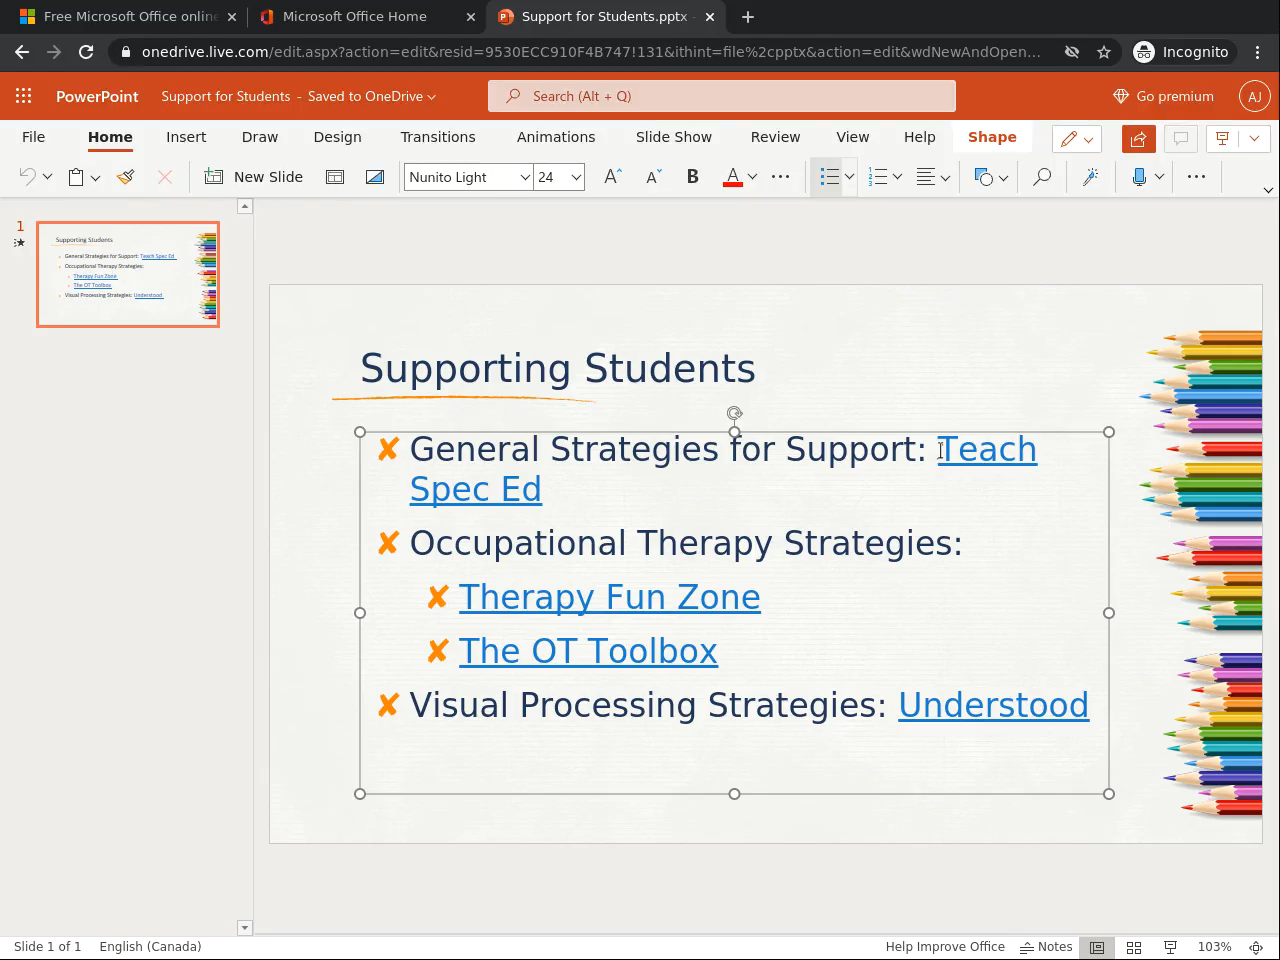The width and height of the screenshot is (1280, 960).
Task: Start Slide Show from status bar icon
Action: coord(1170,947)
